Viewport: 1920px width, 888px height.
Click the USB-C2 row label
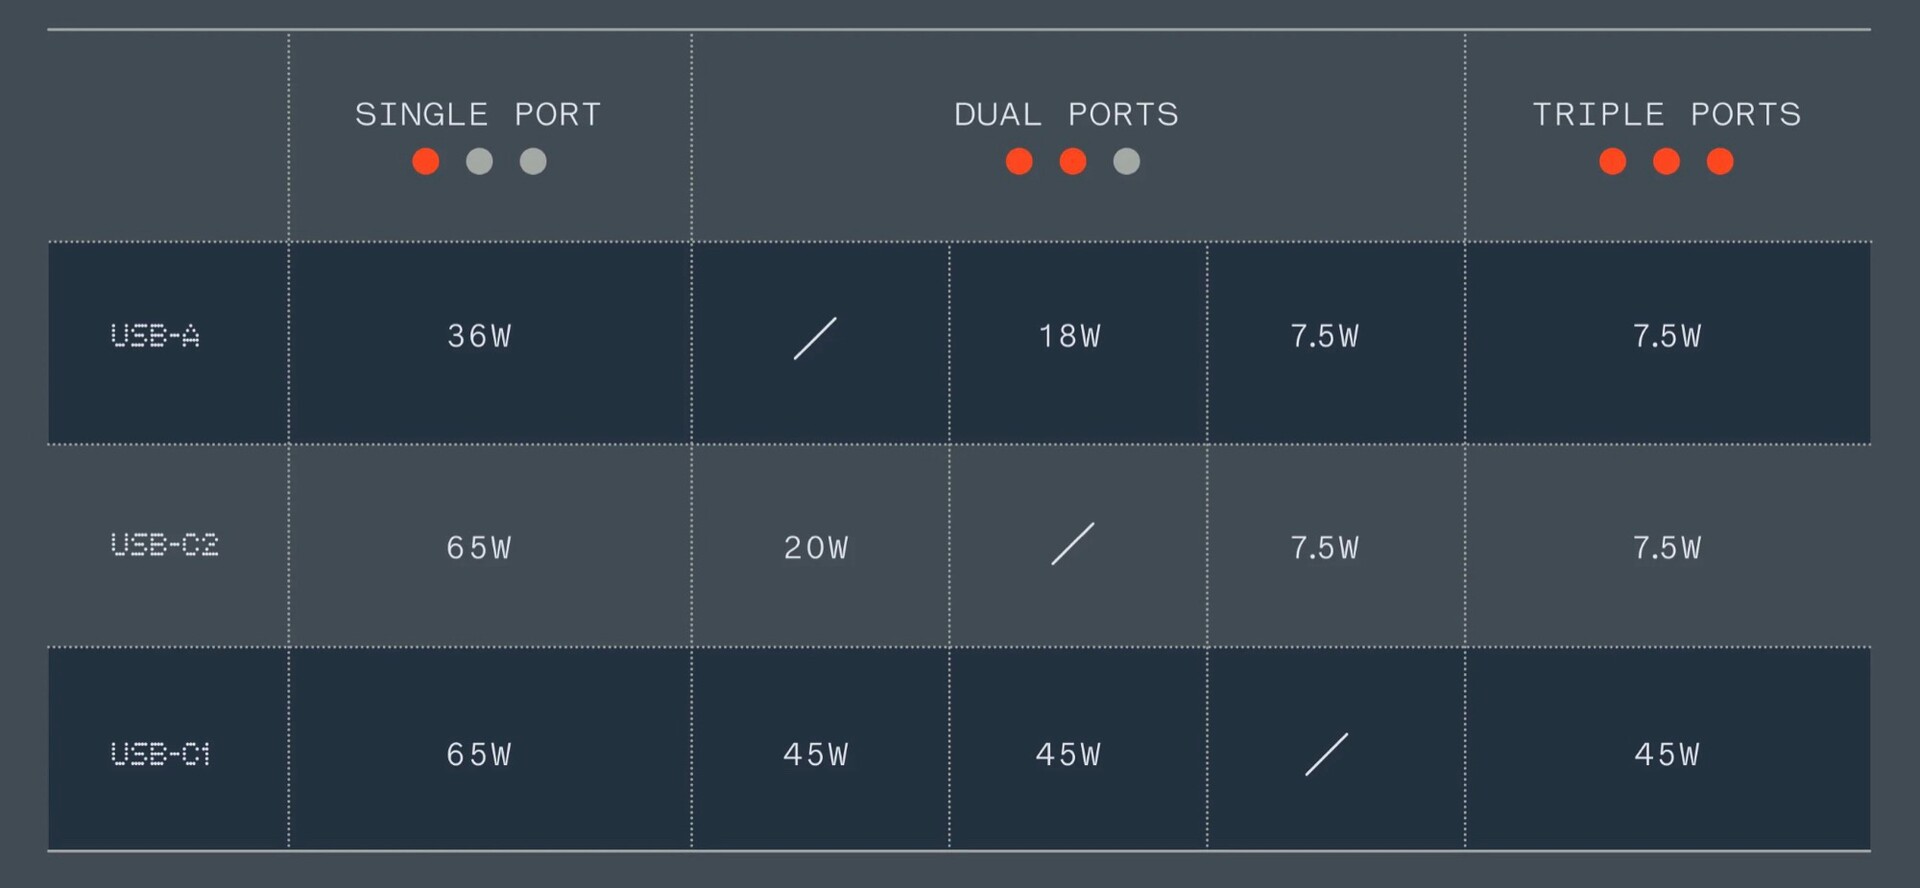(164, 545)
